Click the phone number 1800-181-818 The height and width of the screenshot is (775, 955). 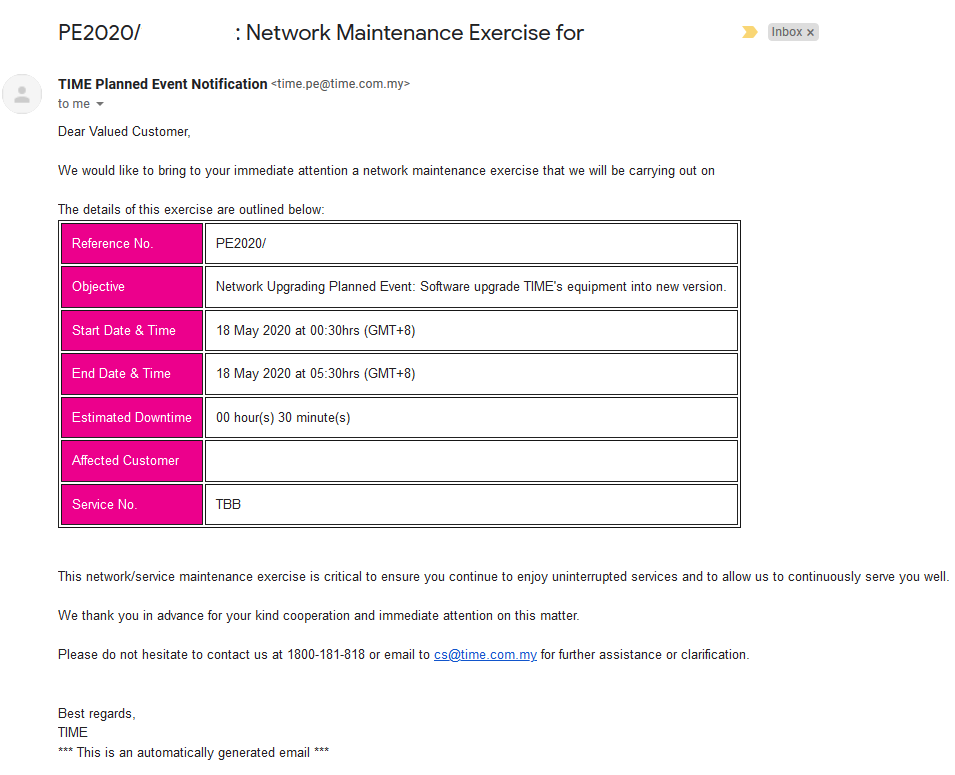point(326,654)
